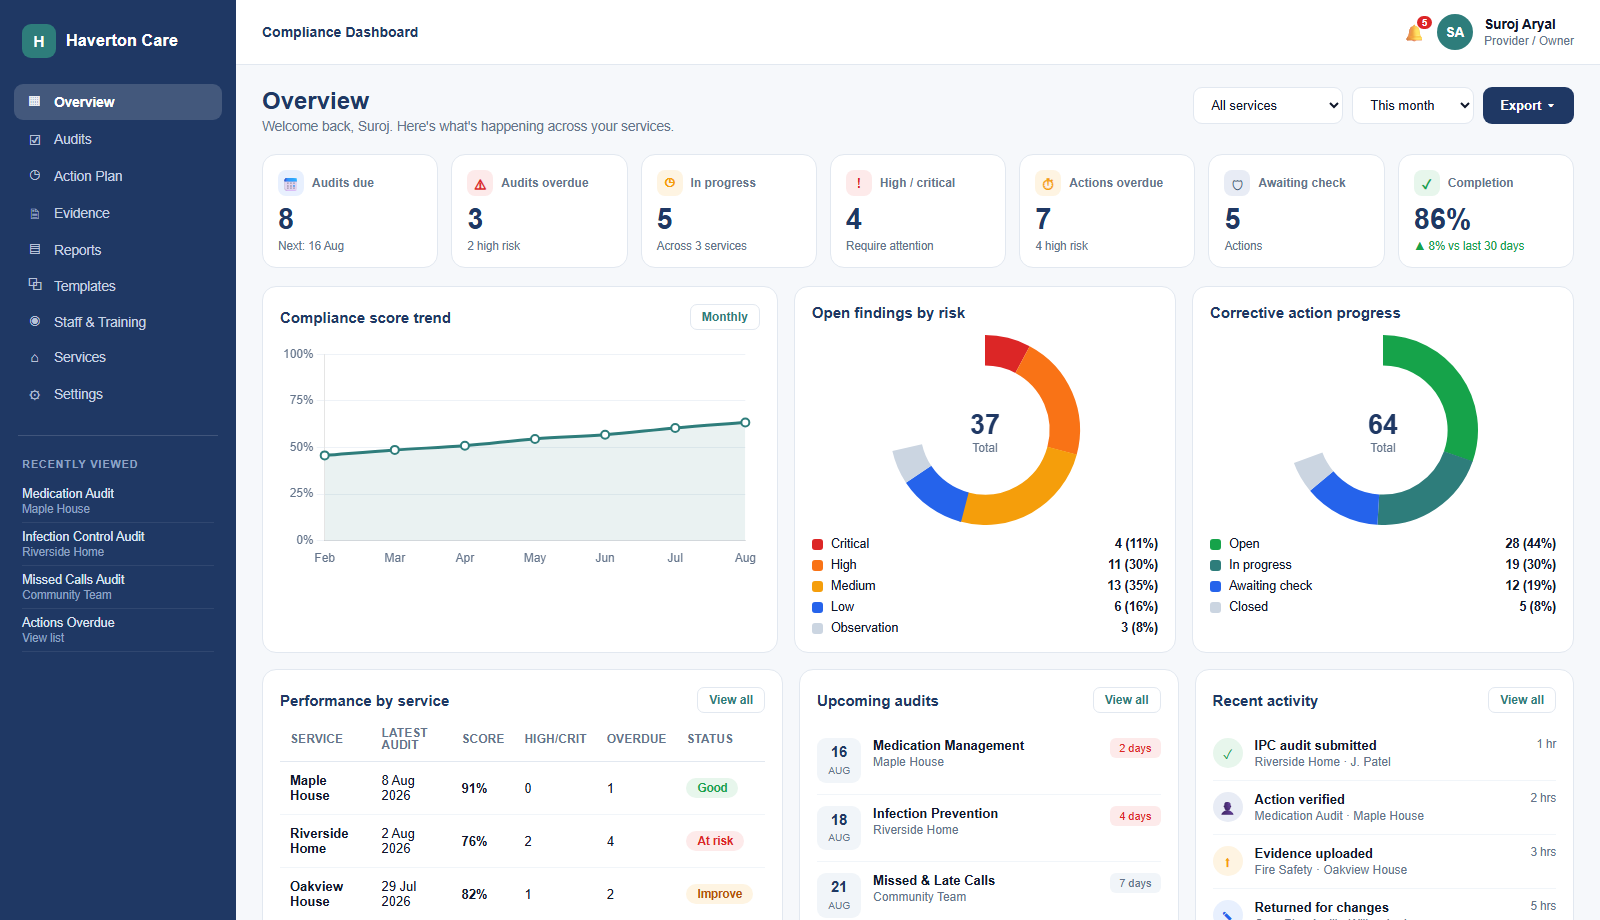Click the Improve status badge

(719, 894)
